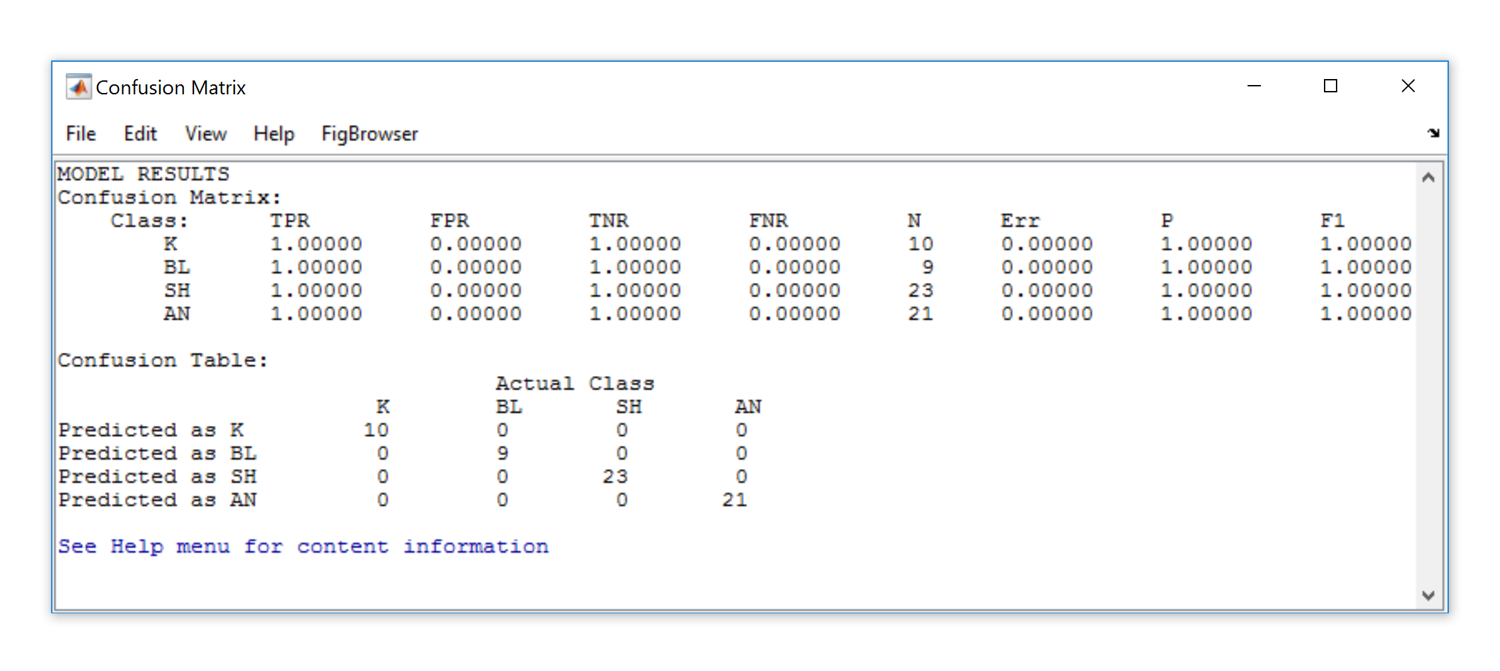Viewport: 1500px width, 671px height.
Task: Click the 'Predicted as SH' row label
Action: [157, 477]
